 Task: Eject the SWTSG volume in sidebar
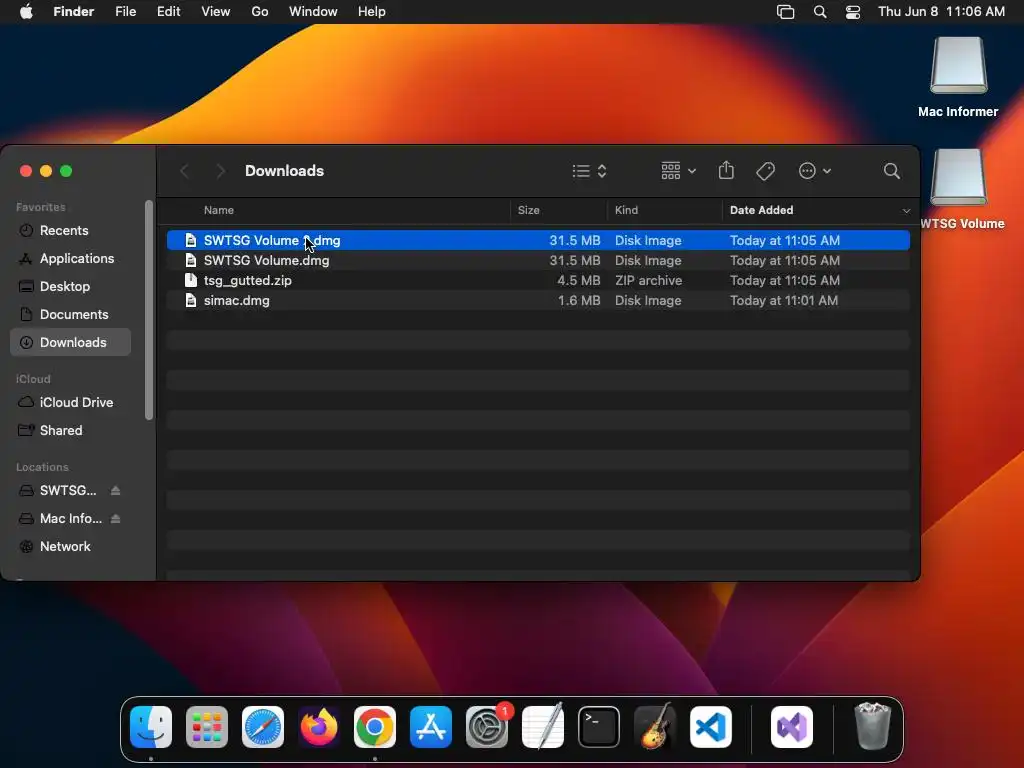click(116, 490)
